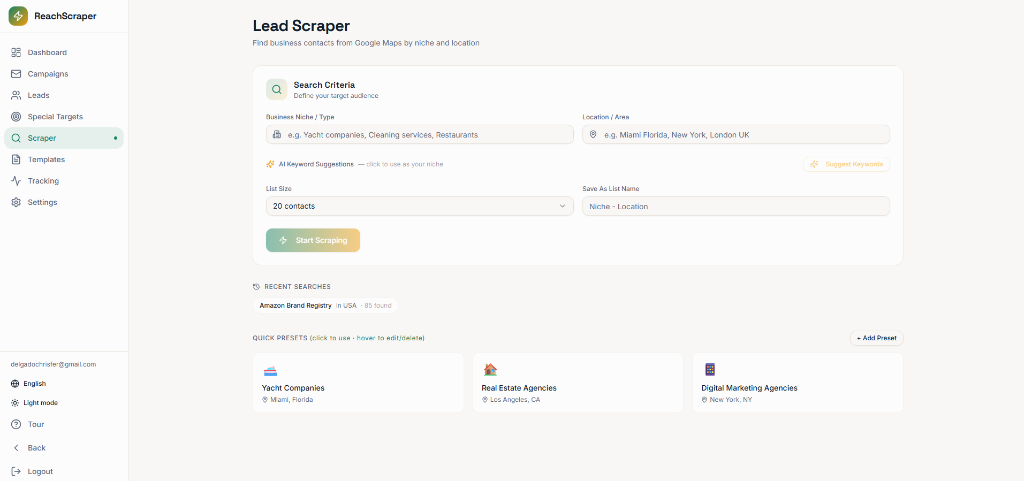1024x481 pixels.
Task: Click the Special Targets bullseye icon
Action: click(16, 117)
